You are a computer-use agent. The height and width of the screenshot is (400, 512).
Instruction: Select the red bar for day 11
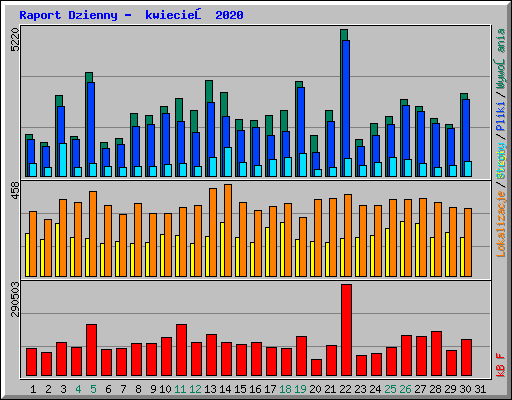coord(181,350)
